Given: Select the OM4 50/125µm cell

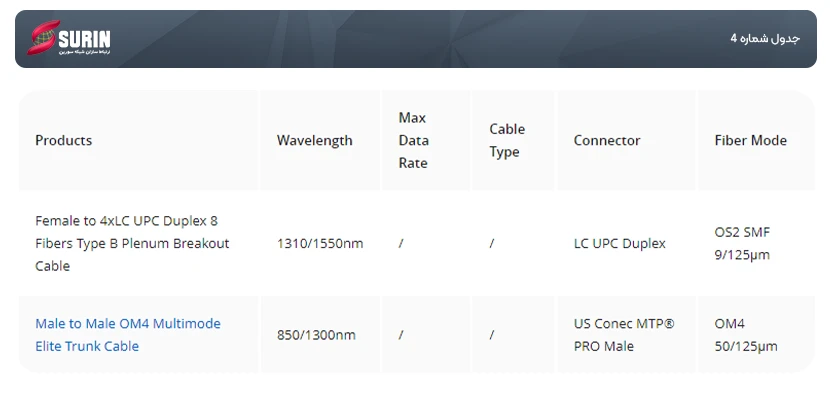Looking at the screenshot, I should [x=746, y=334].
